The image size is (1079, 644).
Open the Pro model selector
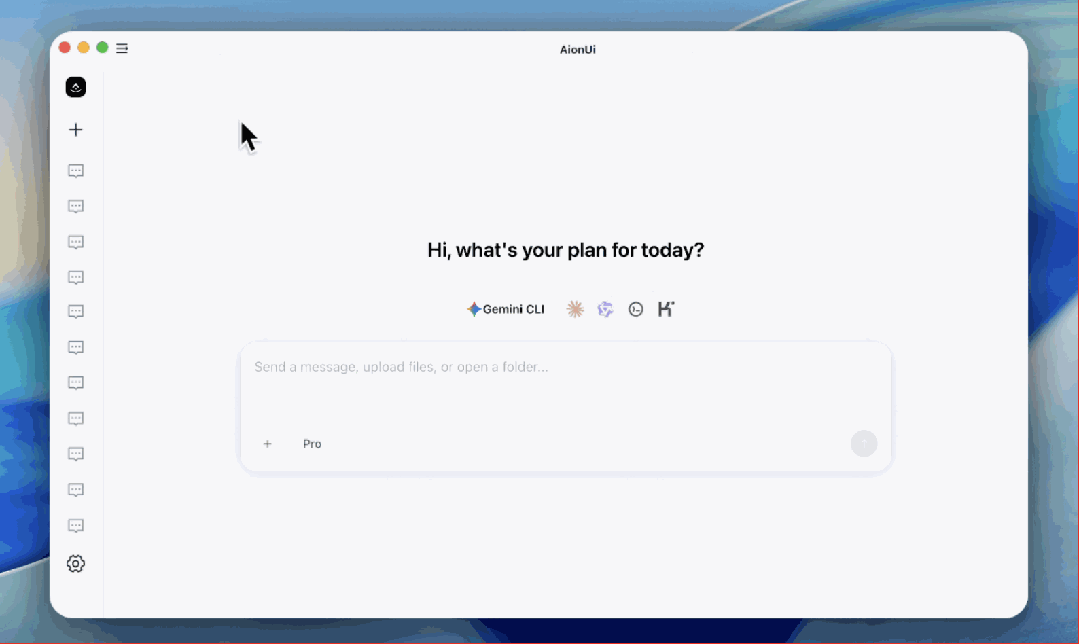[312, 444]
